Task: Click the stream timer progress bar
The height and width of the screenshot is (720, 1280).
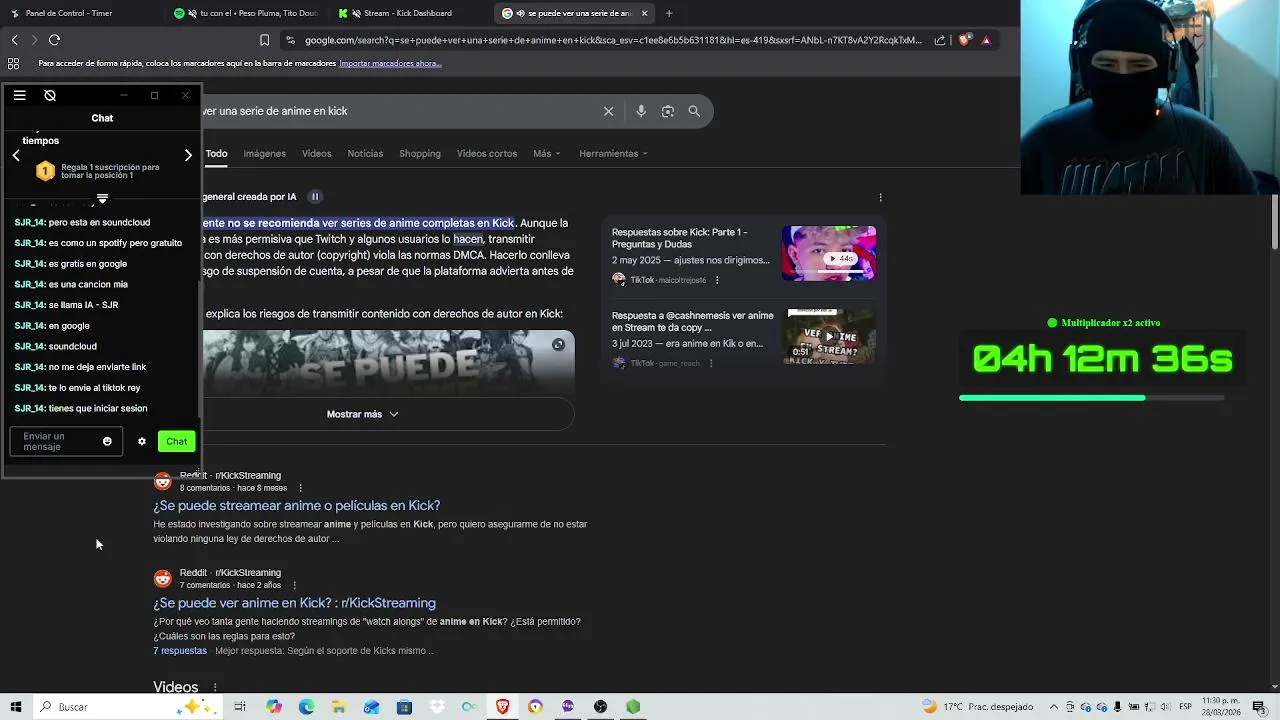Action: tap(1091, 398)
